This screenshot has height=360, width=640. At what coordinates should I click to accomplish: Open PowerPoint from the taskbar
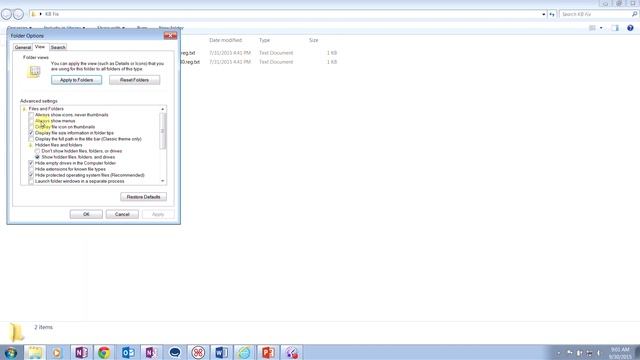(268, 352)
